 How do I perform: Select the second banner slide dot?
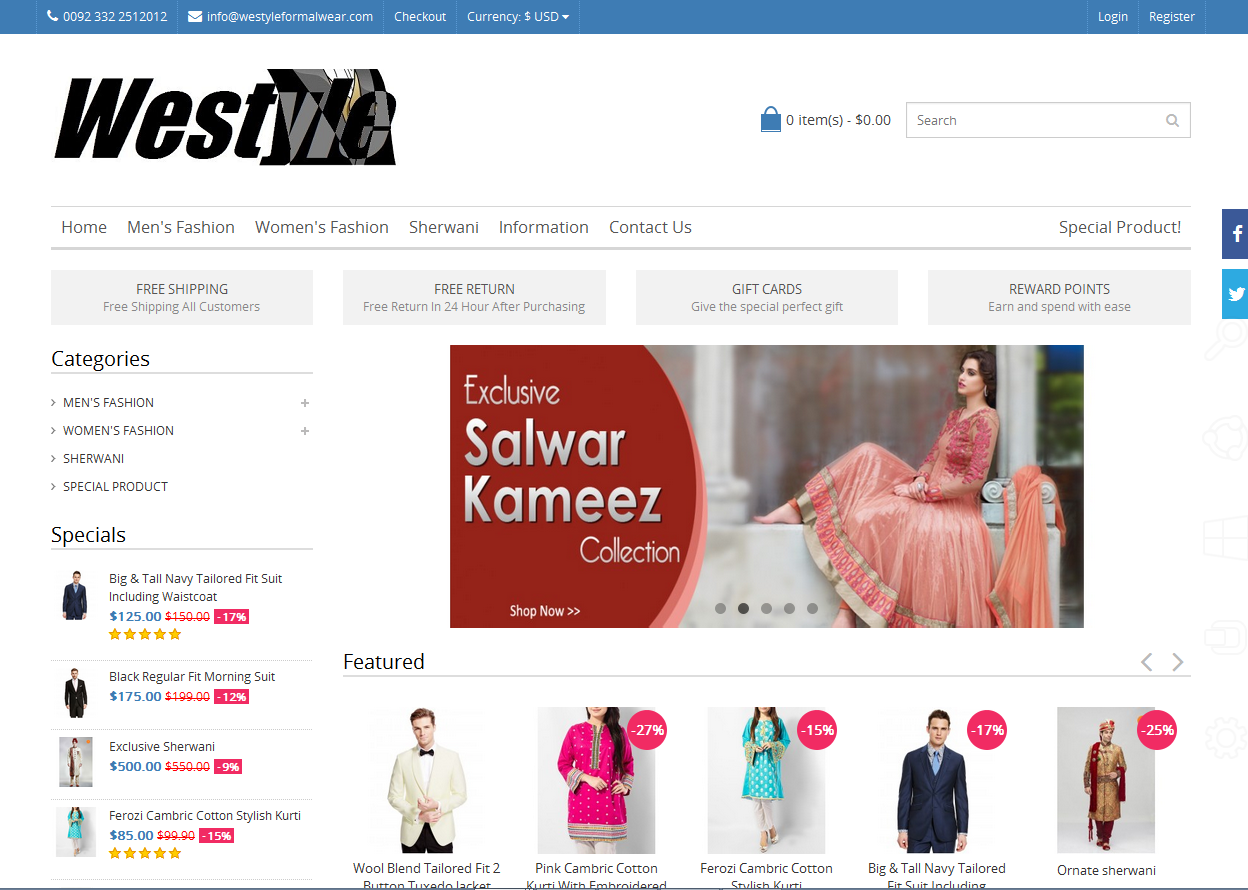pos(743,608)
